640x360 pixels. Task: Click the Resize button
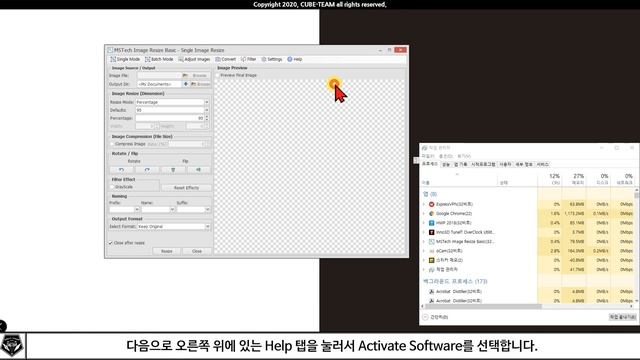pos(167,251)
